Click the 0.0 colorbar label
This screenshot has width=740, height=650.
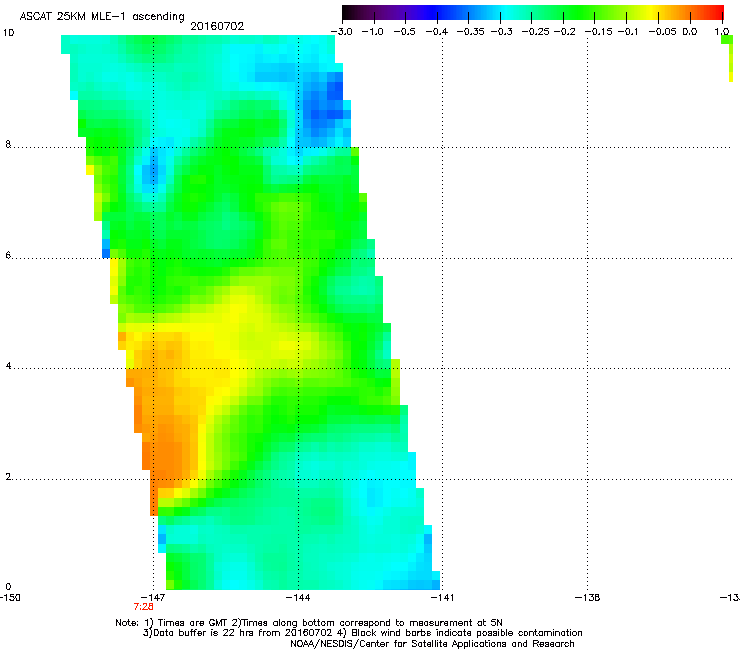[x=690, y=32]
